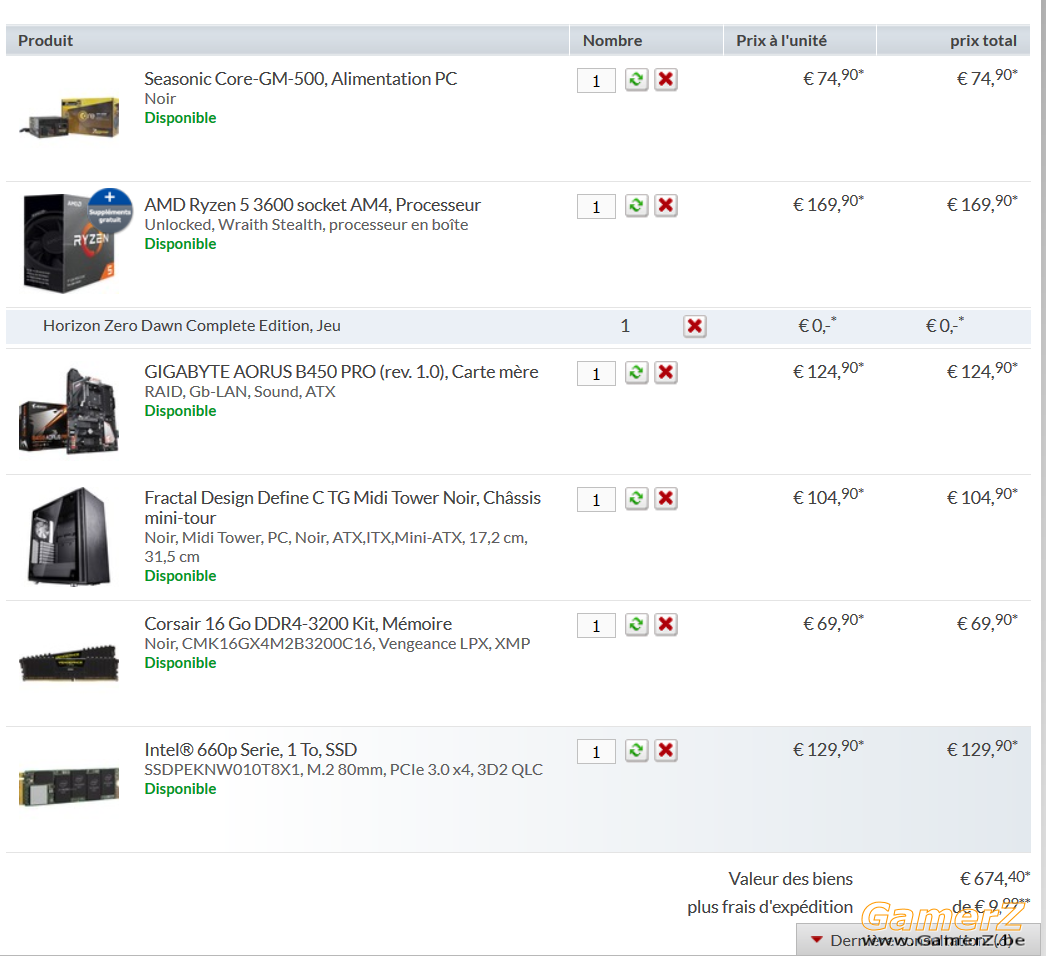
Task: Click RAID, Gb-LAN, Sound, ATX description
Action: click(240, 392)
